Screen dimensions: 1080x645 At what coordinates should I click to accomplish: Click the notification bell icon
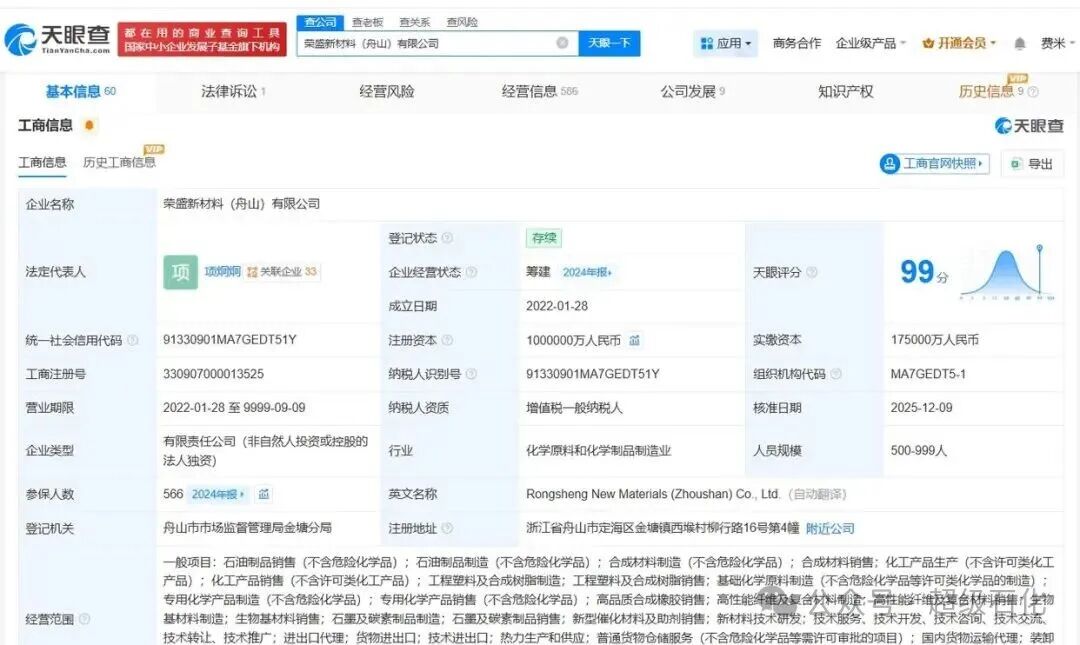(1019, 44)
